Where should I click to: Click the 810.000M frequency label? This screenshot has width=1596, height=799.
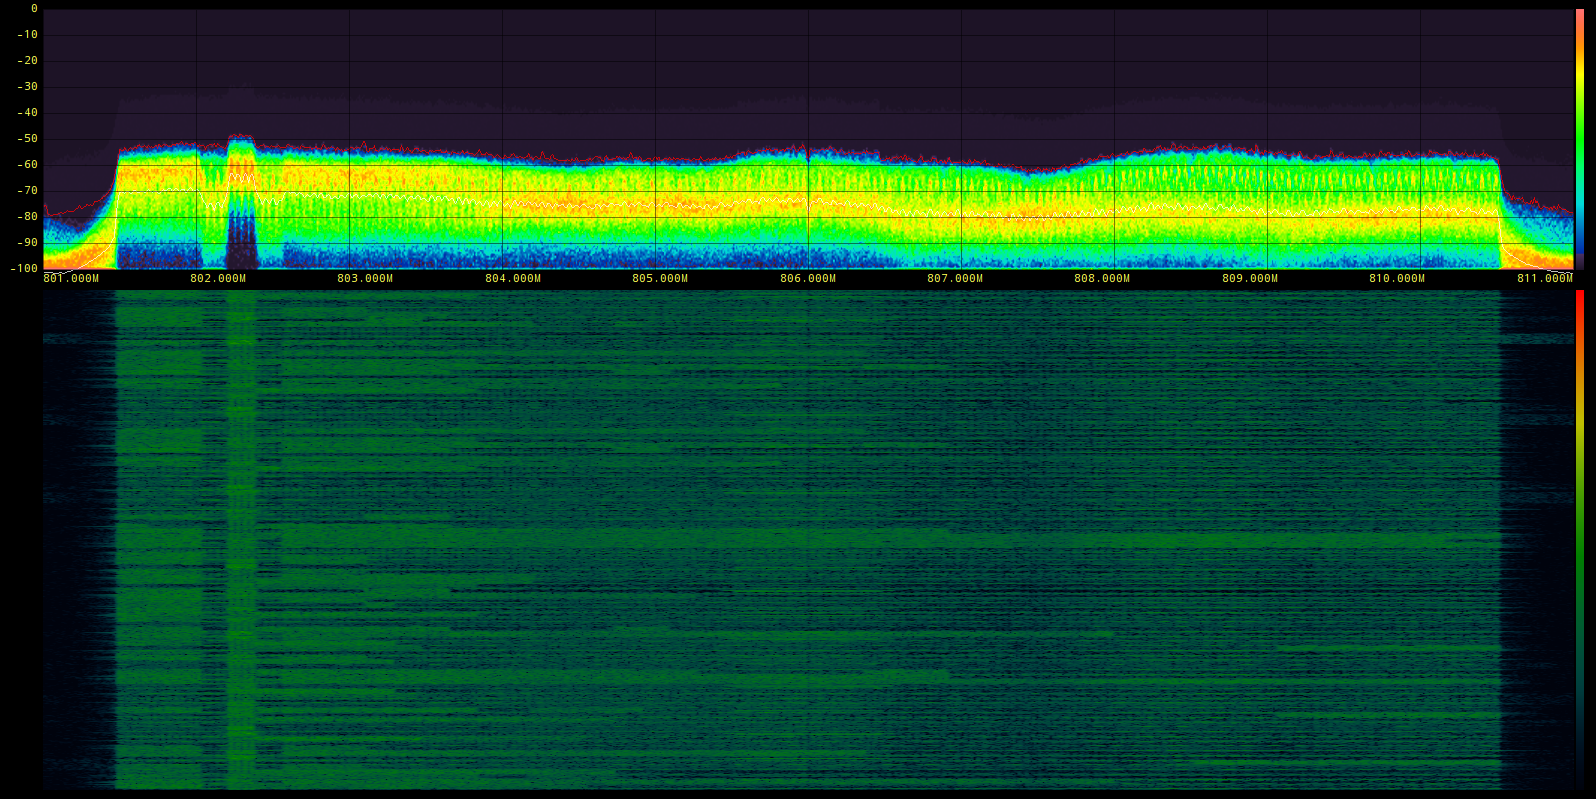click(1397, 278)
